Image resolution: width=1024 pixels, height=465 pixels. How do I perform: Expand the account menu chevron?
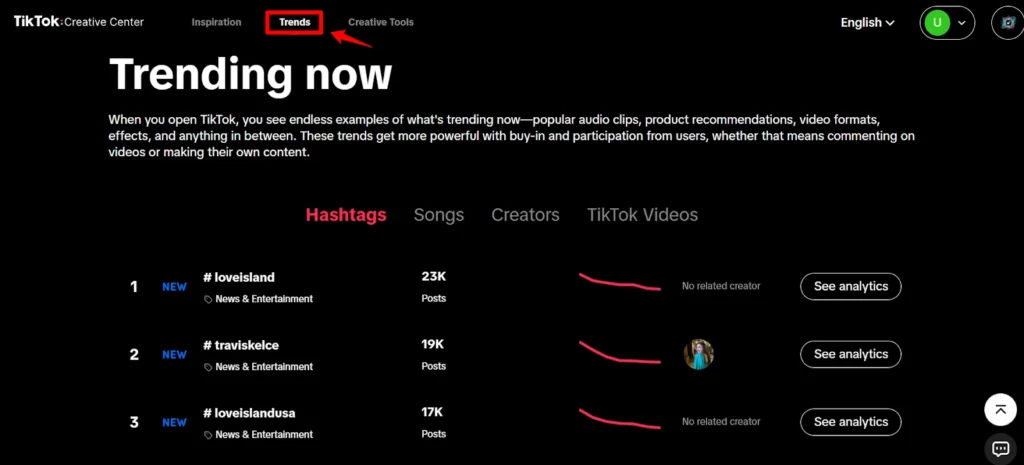(x=962, y=22)
